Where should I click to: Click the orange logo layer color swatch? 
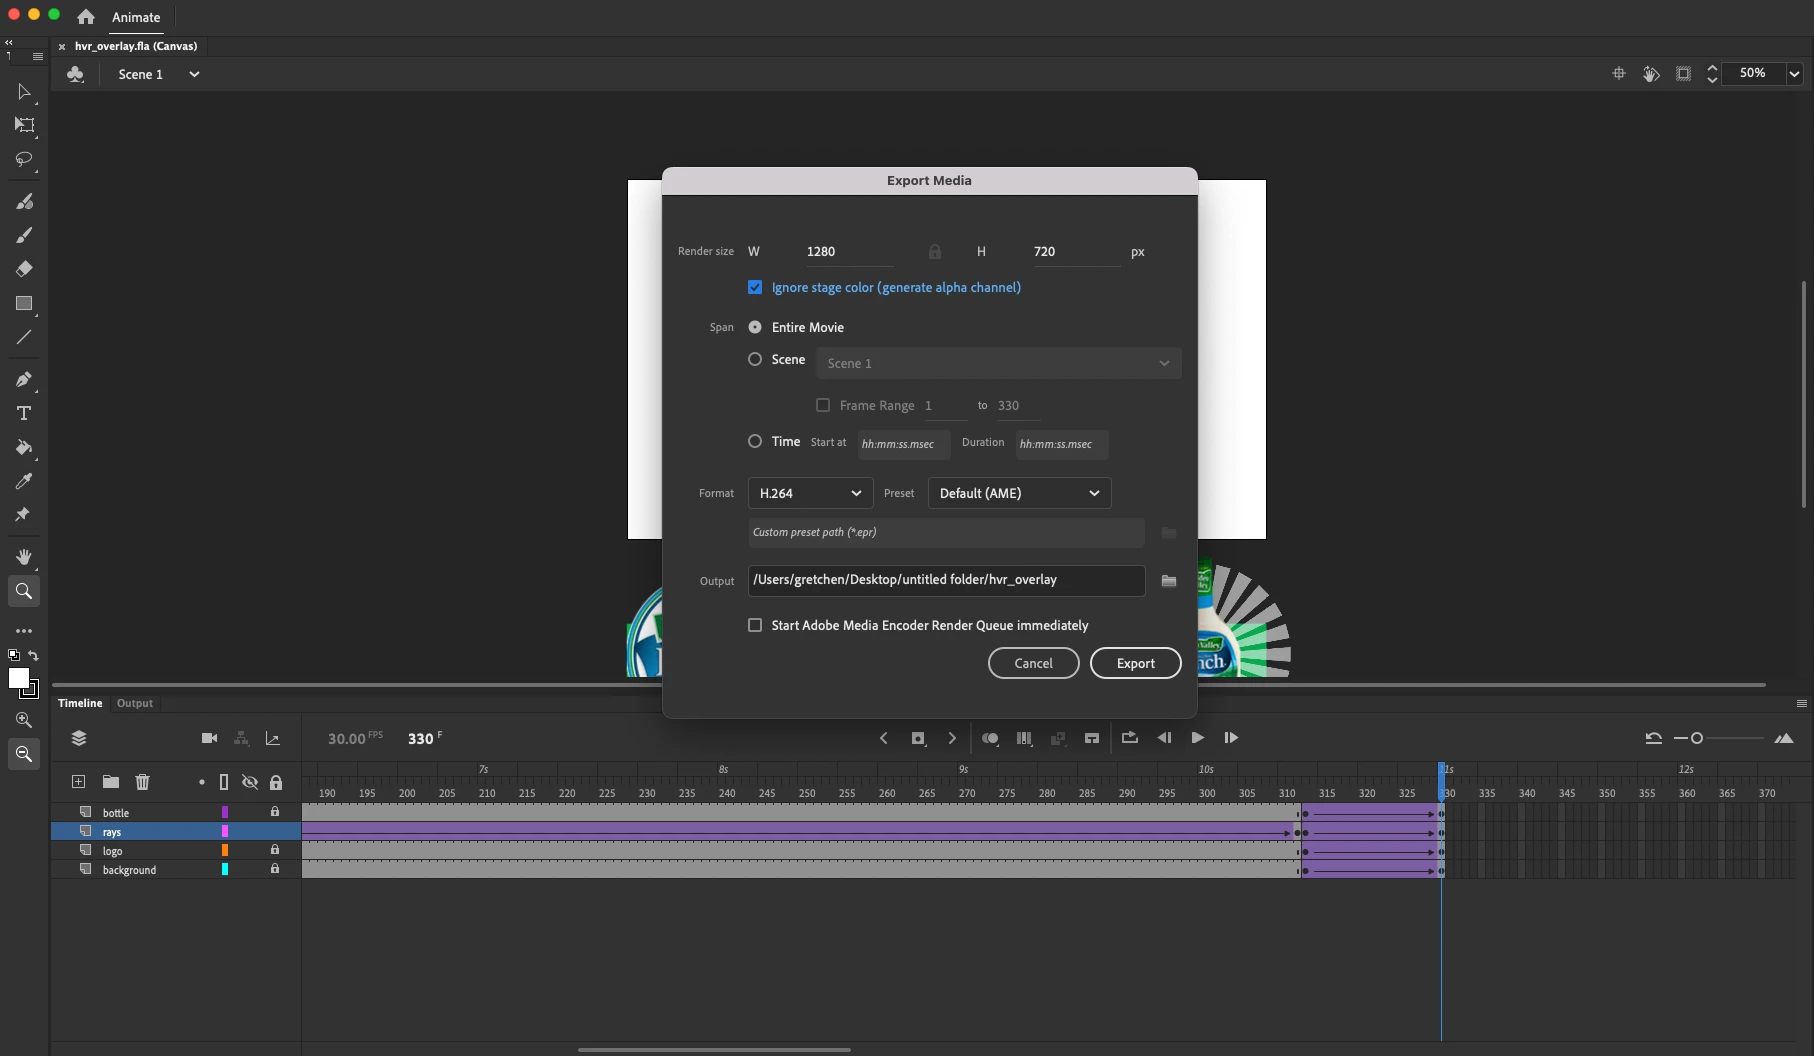click(x=225, y=850)
